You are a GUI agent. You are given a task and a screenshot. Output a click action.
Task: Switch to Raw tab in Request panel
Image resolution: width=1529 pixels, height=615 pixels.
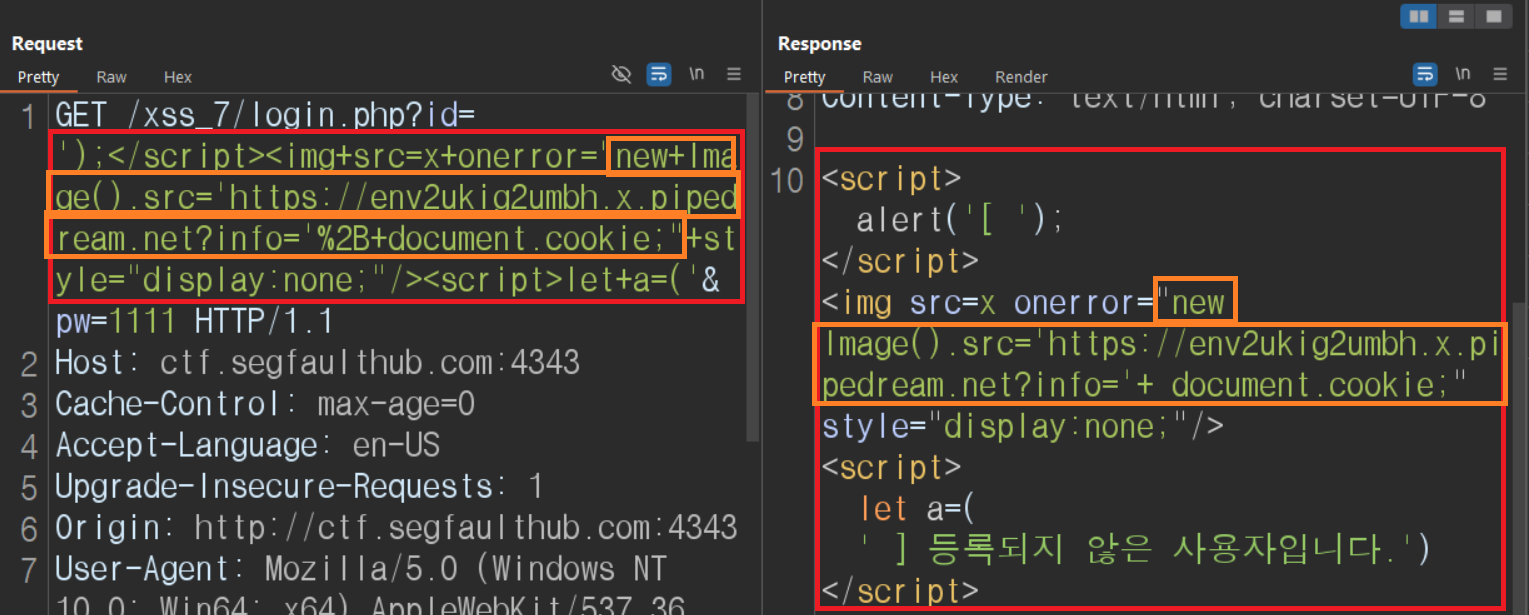111,77
